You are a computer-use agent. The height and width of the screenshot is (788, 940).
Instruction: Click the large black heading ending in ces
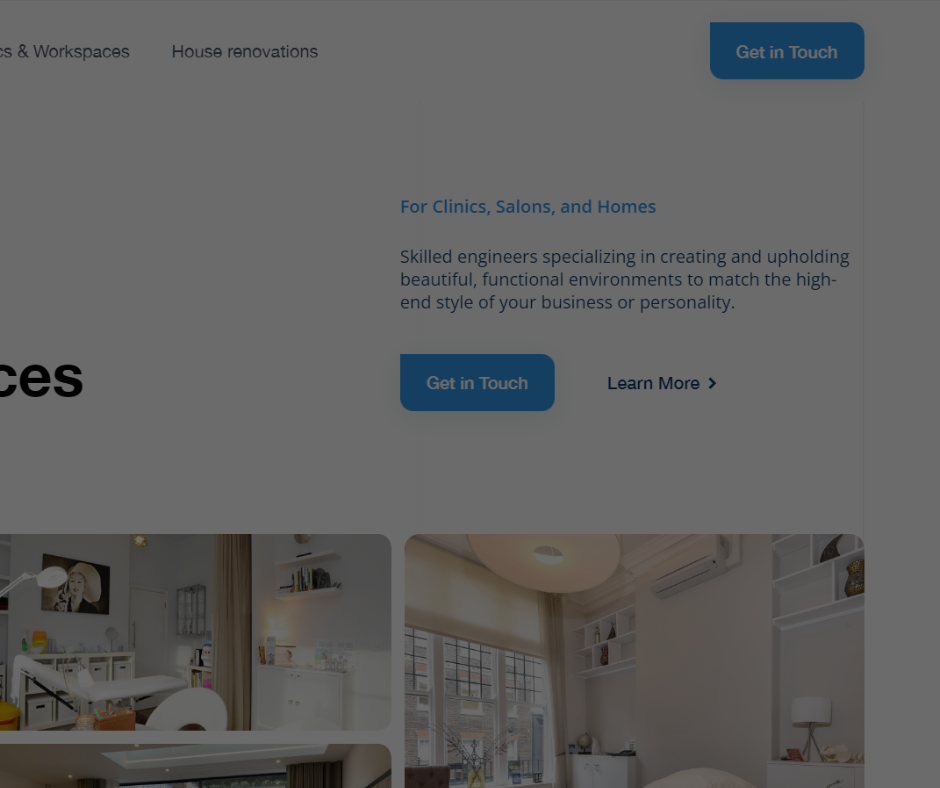pos(41,378)
